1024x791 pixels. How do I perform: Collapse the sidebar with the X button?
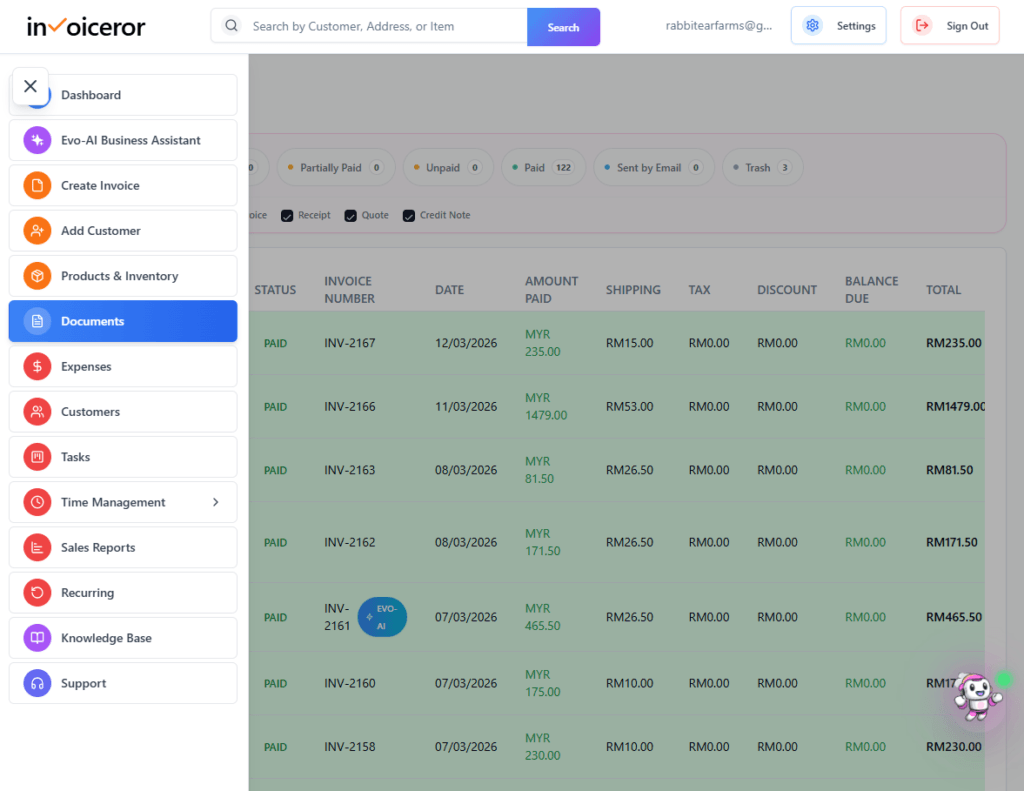pyautogui.click(x=30, y=86)
